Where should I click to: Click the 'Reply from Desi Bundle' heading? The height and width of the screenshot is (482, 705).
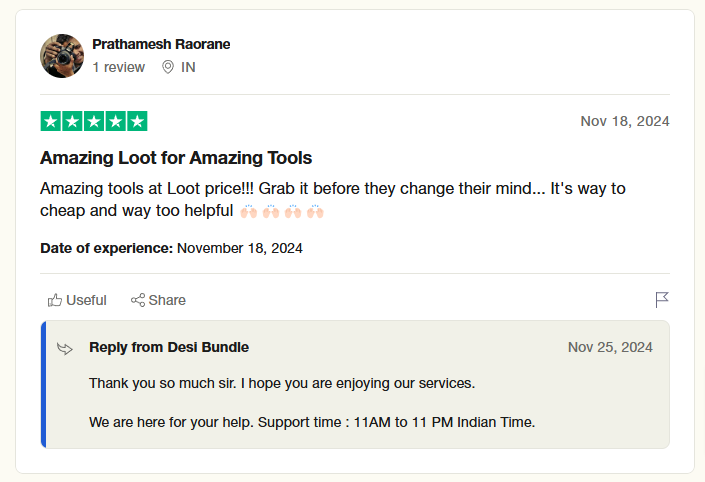[169, 347]
